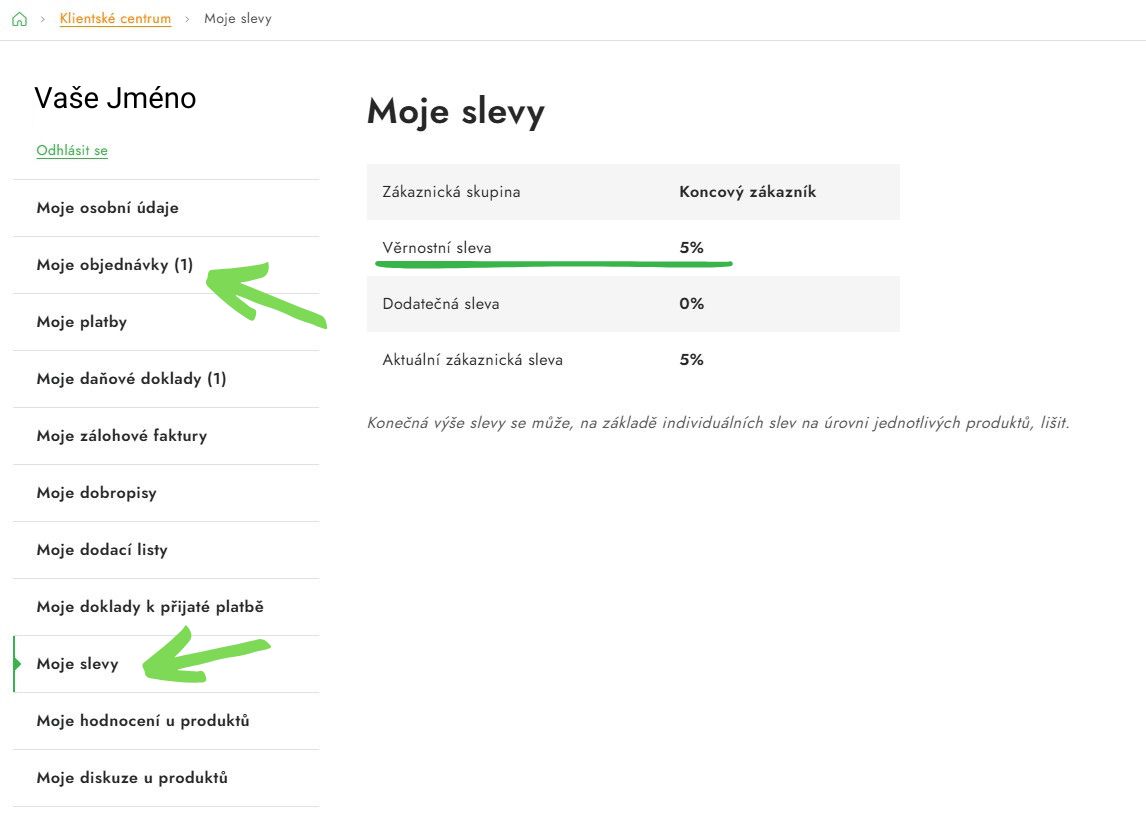1146x819 pixels.
Task: Open Moje doklady k přijaté platbě
Action: [150, 607]
